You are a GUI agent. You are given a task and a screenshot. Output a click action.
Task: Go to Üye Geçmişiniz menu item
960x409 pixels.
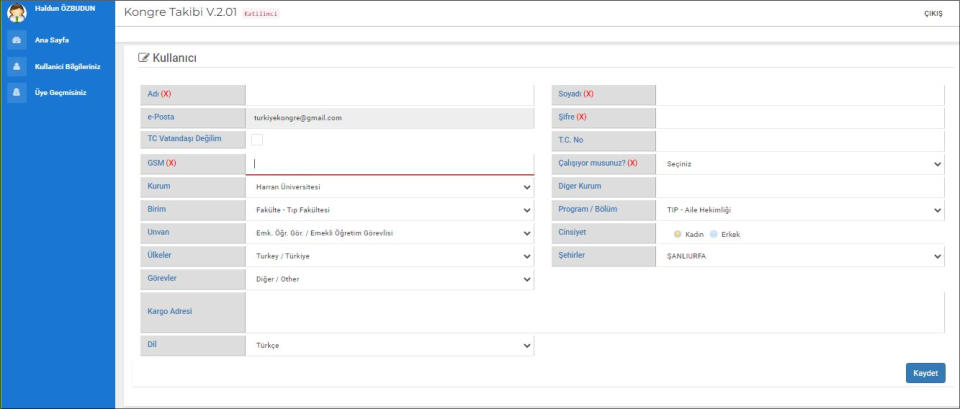point(60,92)
